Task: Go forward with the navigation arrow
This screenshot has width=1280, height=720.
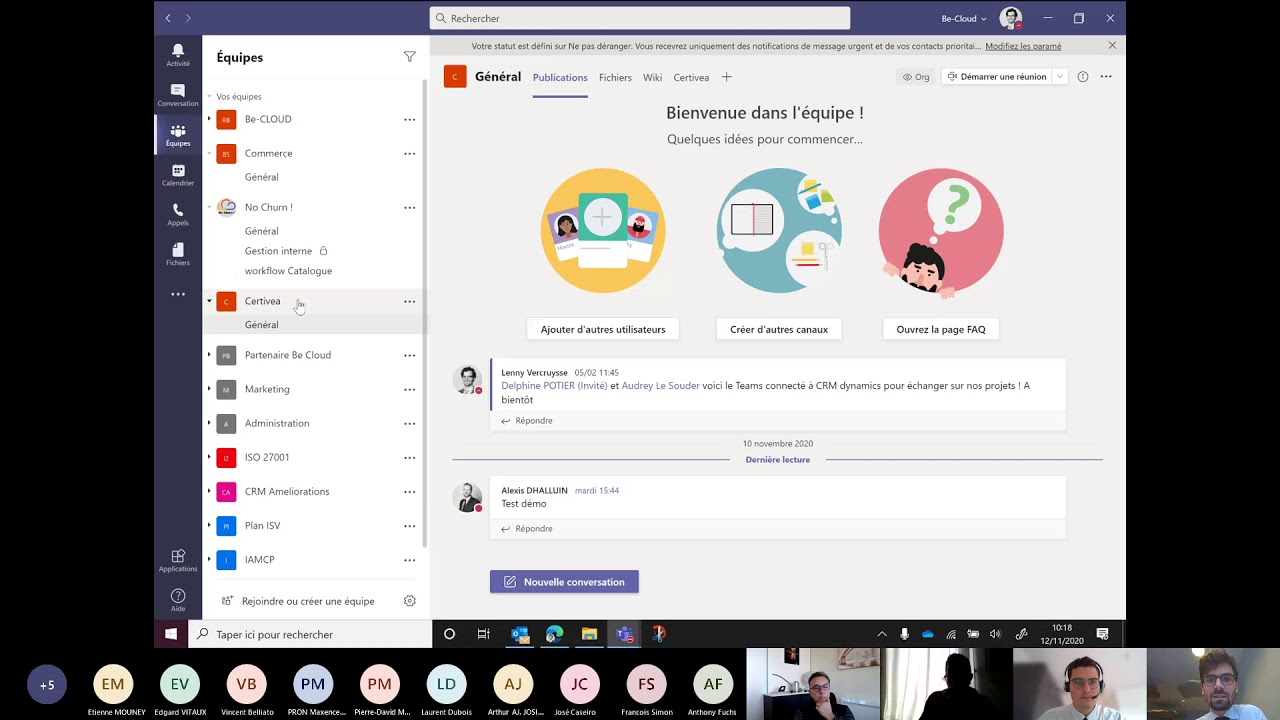Action: (x=188, y=18)
